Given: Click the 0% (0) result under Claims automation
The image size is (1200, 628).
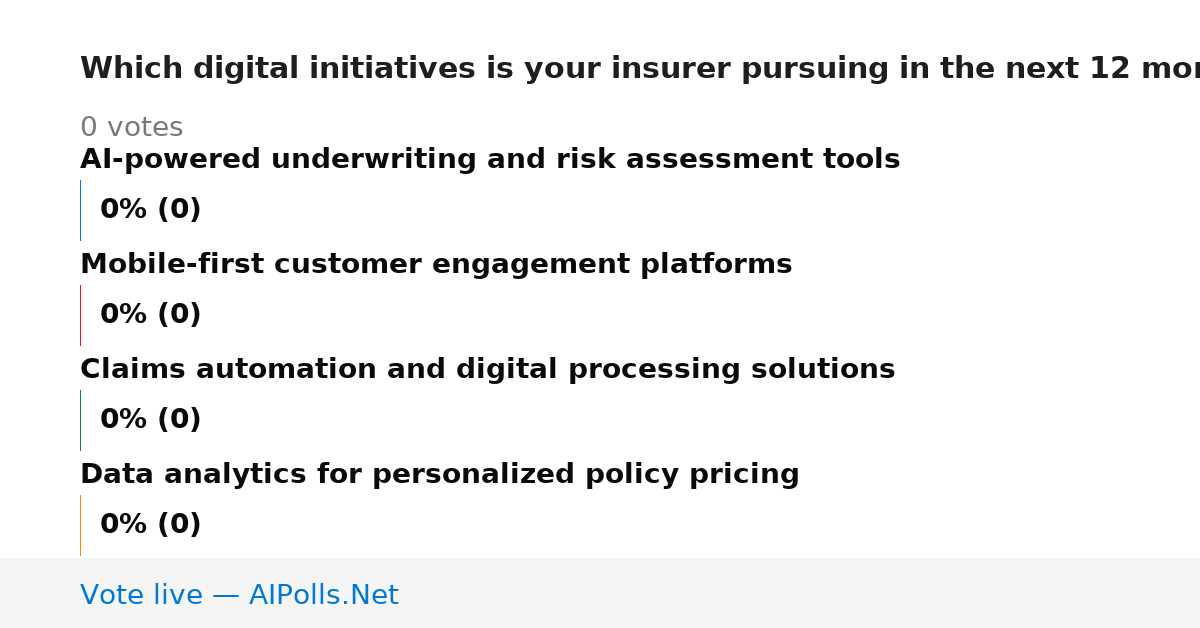Looking at the screenshot, I should point(151,420).
